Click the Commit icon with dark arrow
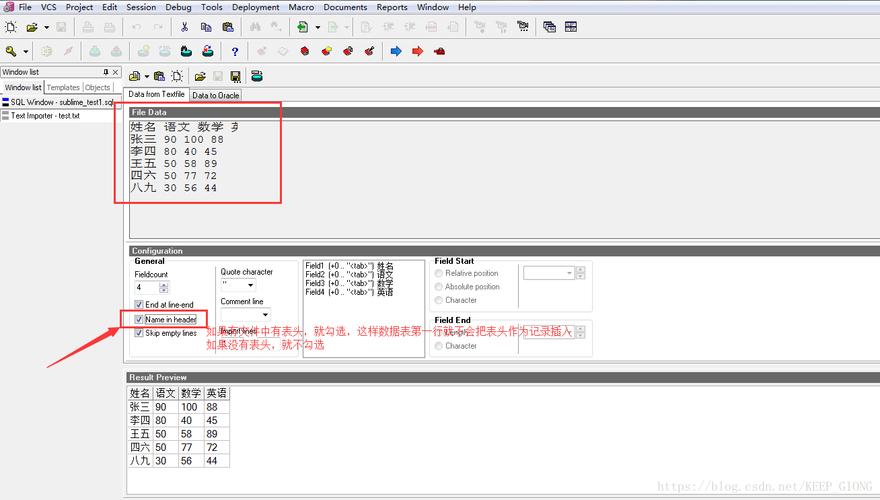880x500 pixels. click(186, 52)
